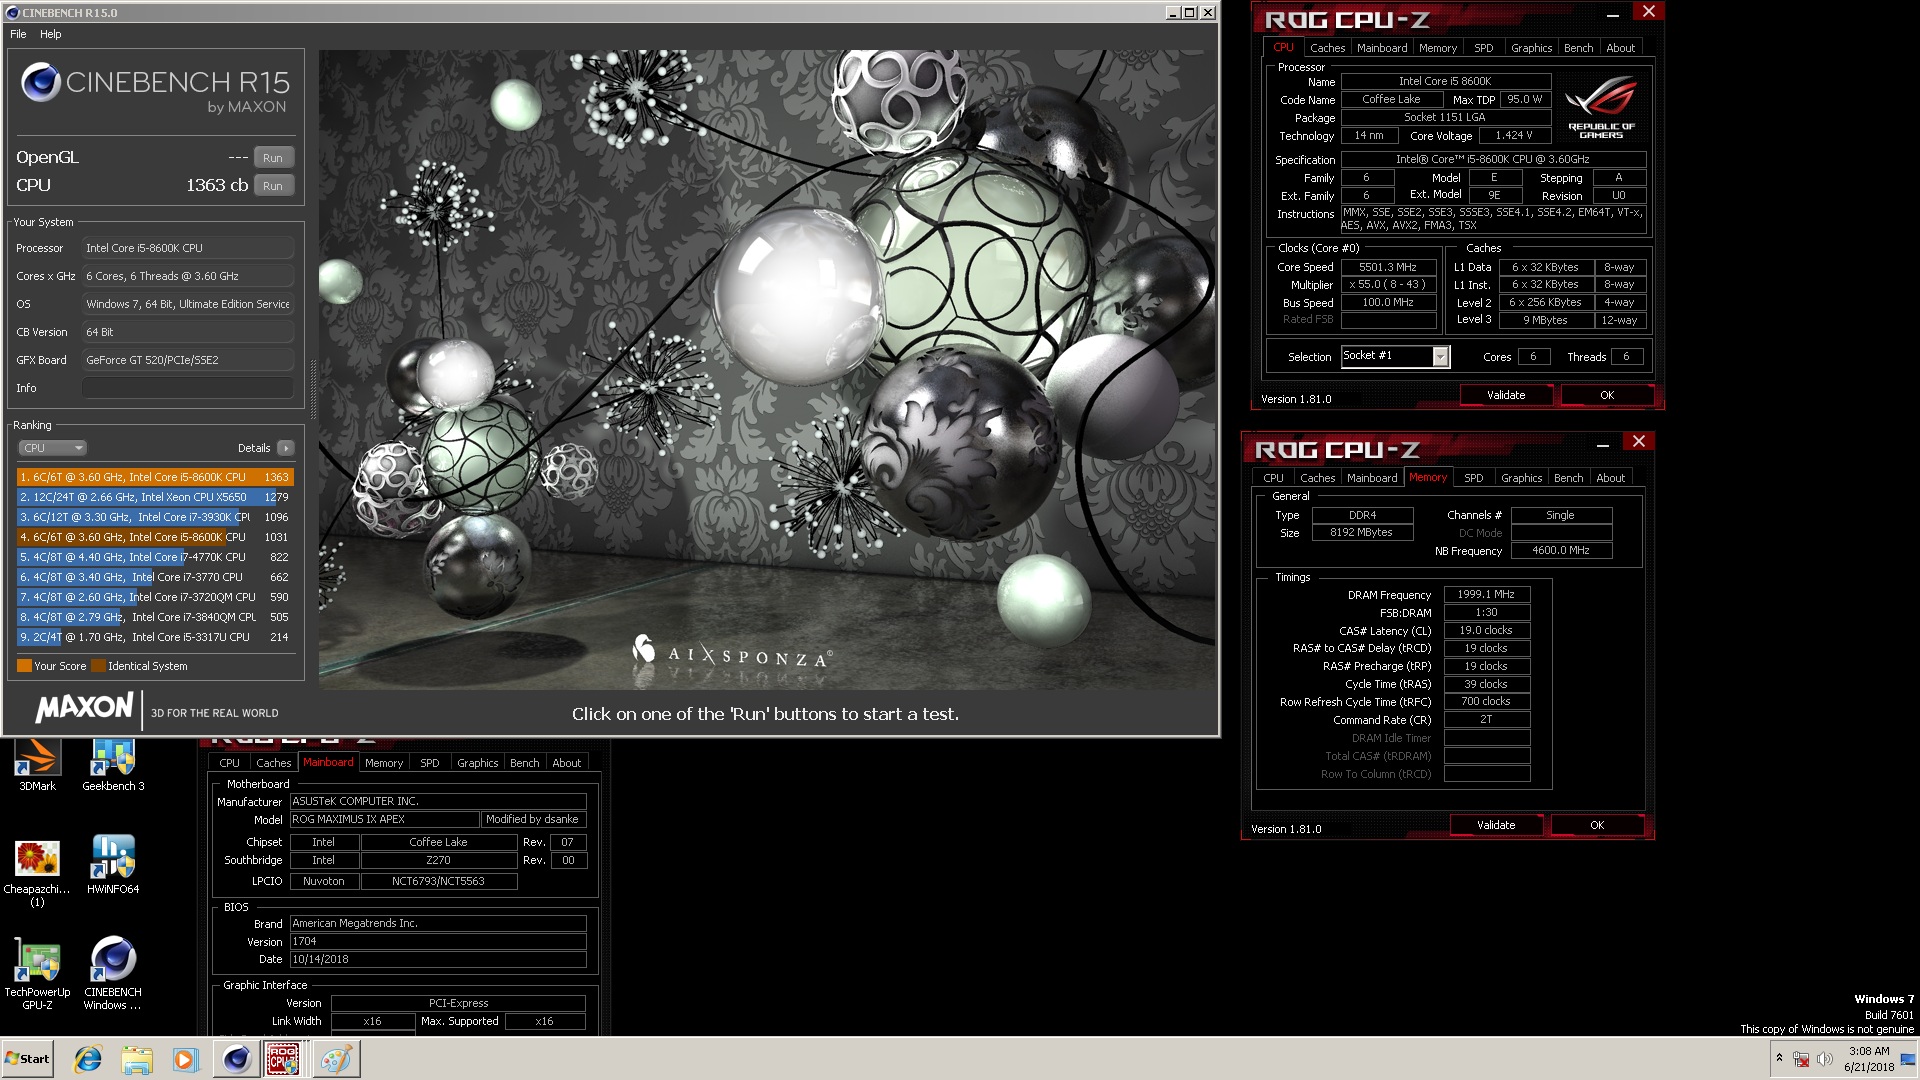Open the Paint taskbar item
This screenshot has width=1920, height=1080.
(336, 1059)
